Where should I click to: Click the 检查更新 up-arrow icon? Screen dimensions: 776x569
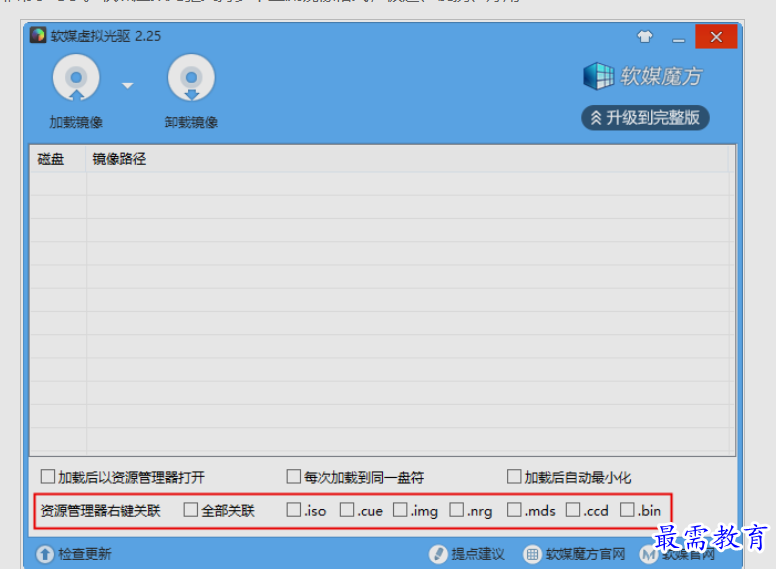tap(45, 554)
